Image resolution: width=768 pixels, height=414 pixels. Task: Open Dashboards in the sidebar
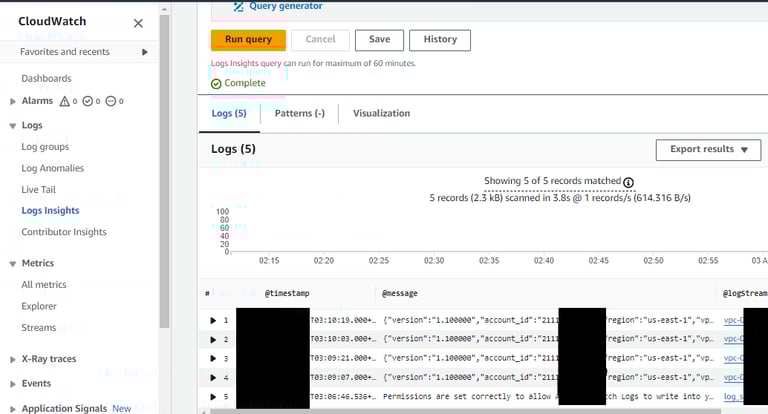pos(47,78)
